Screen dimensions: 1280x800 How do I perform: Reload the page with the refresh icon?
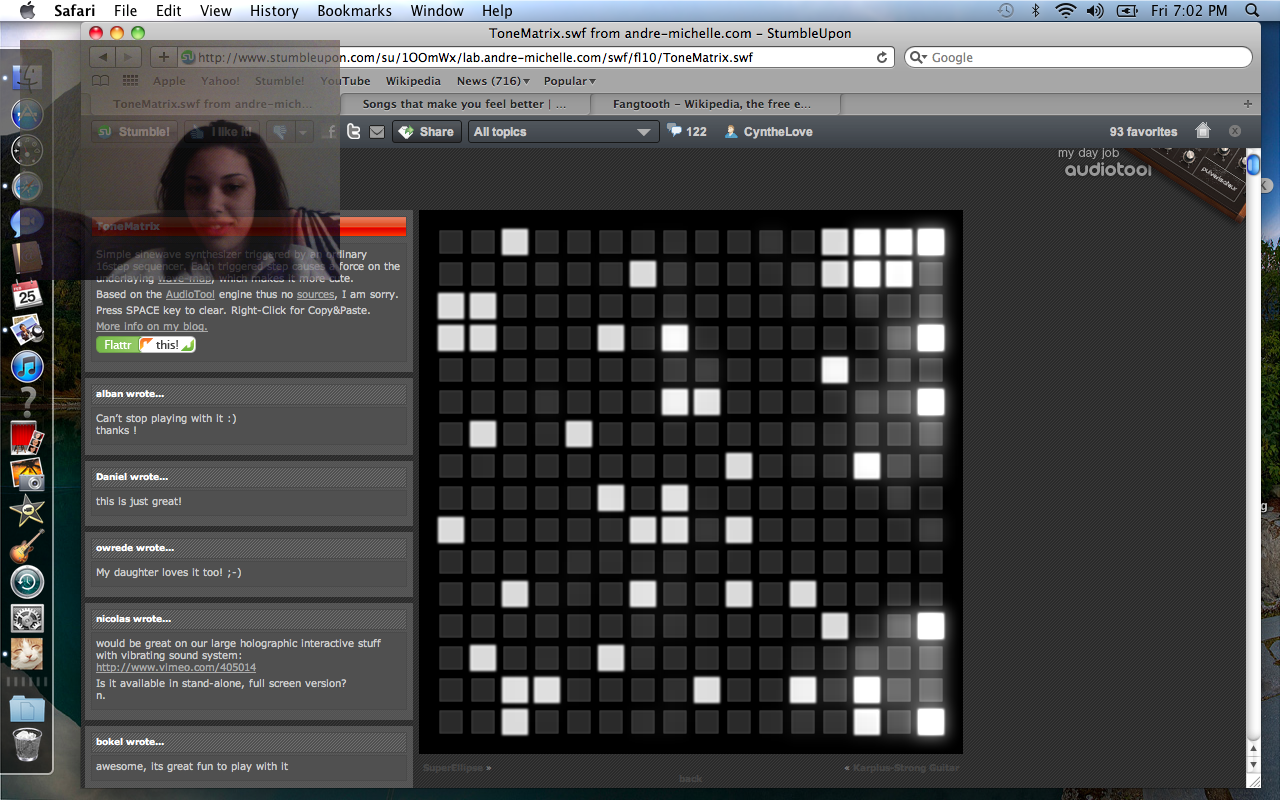pyautogui.click(x=882, y=58)
